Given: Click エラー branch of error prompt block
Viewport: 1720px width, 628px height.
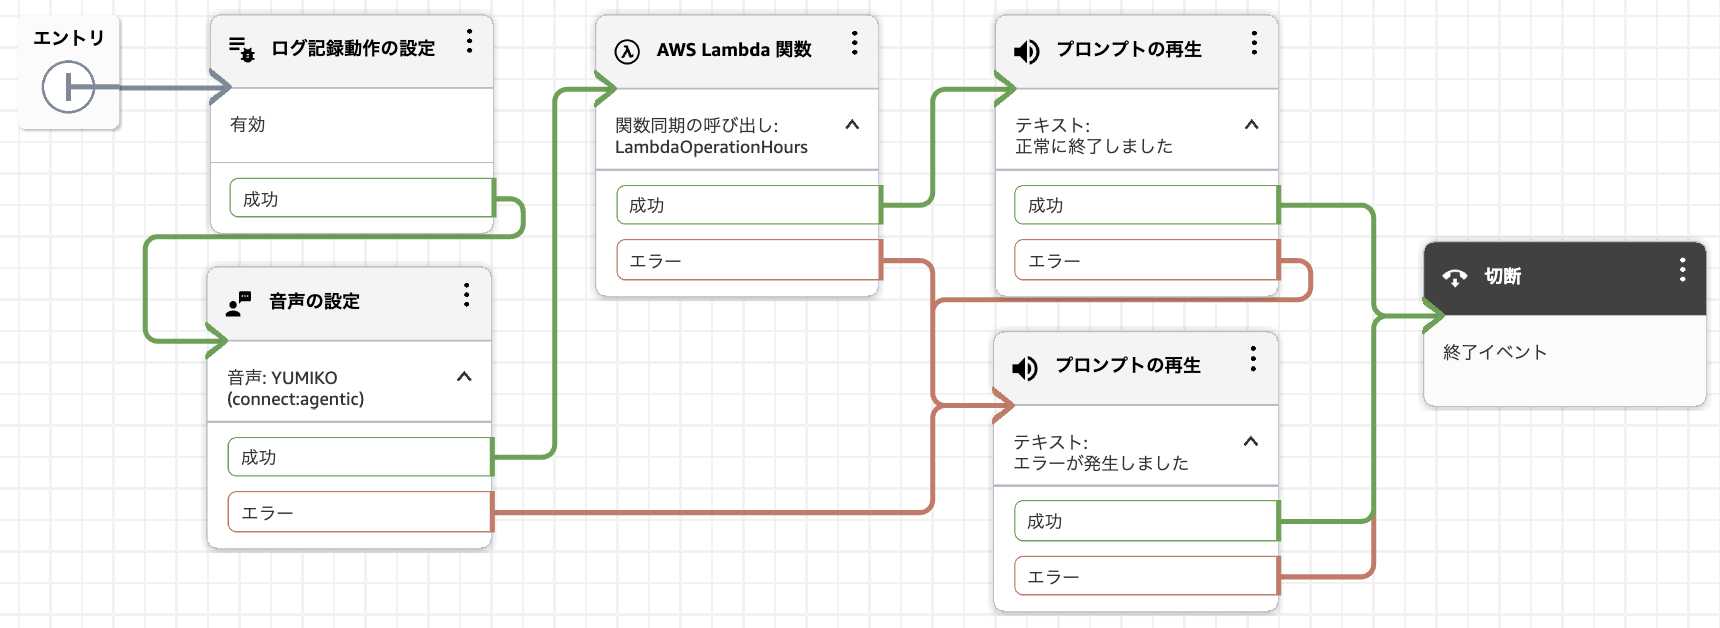Looking at the screenshot, I should 1147,576.
